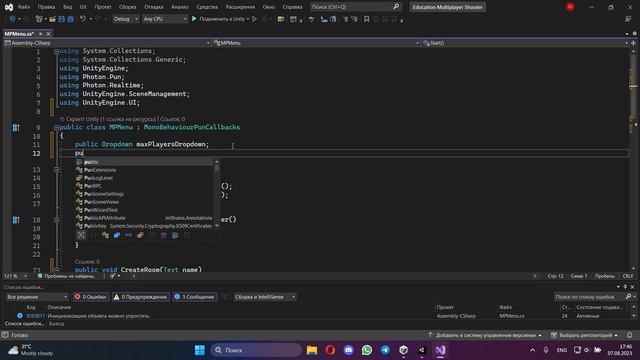Switch to the Вывод output tab
Screen dimensions: 640x360
[x=56, y=324]
